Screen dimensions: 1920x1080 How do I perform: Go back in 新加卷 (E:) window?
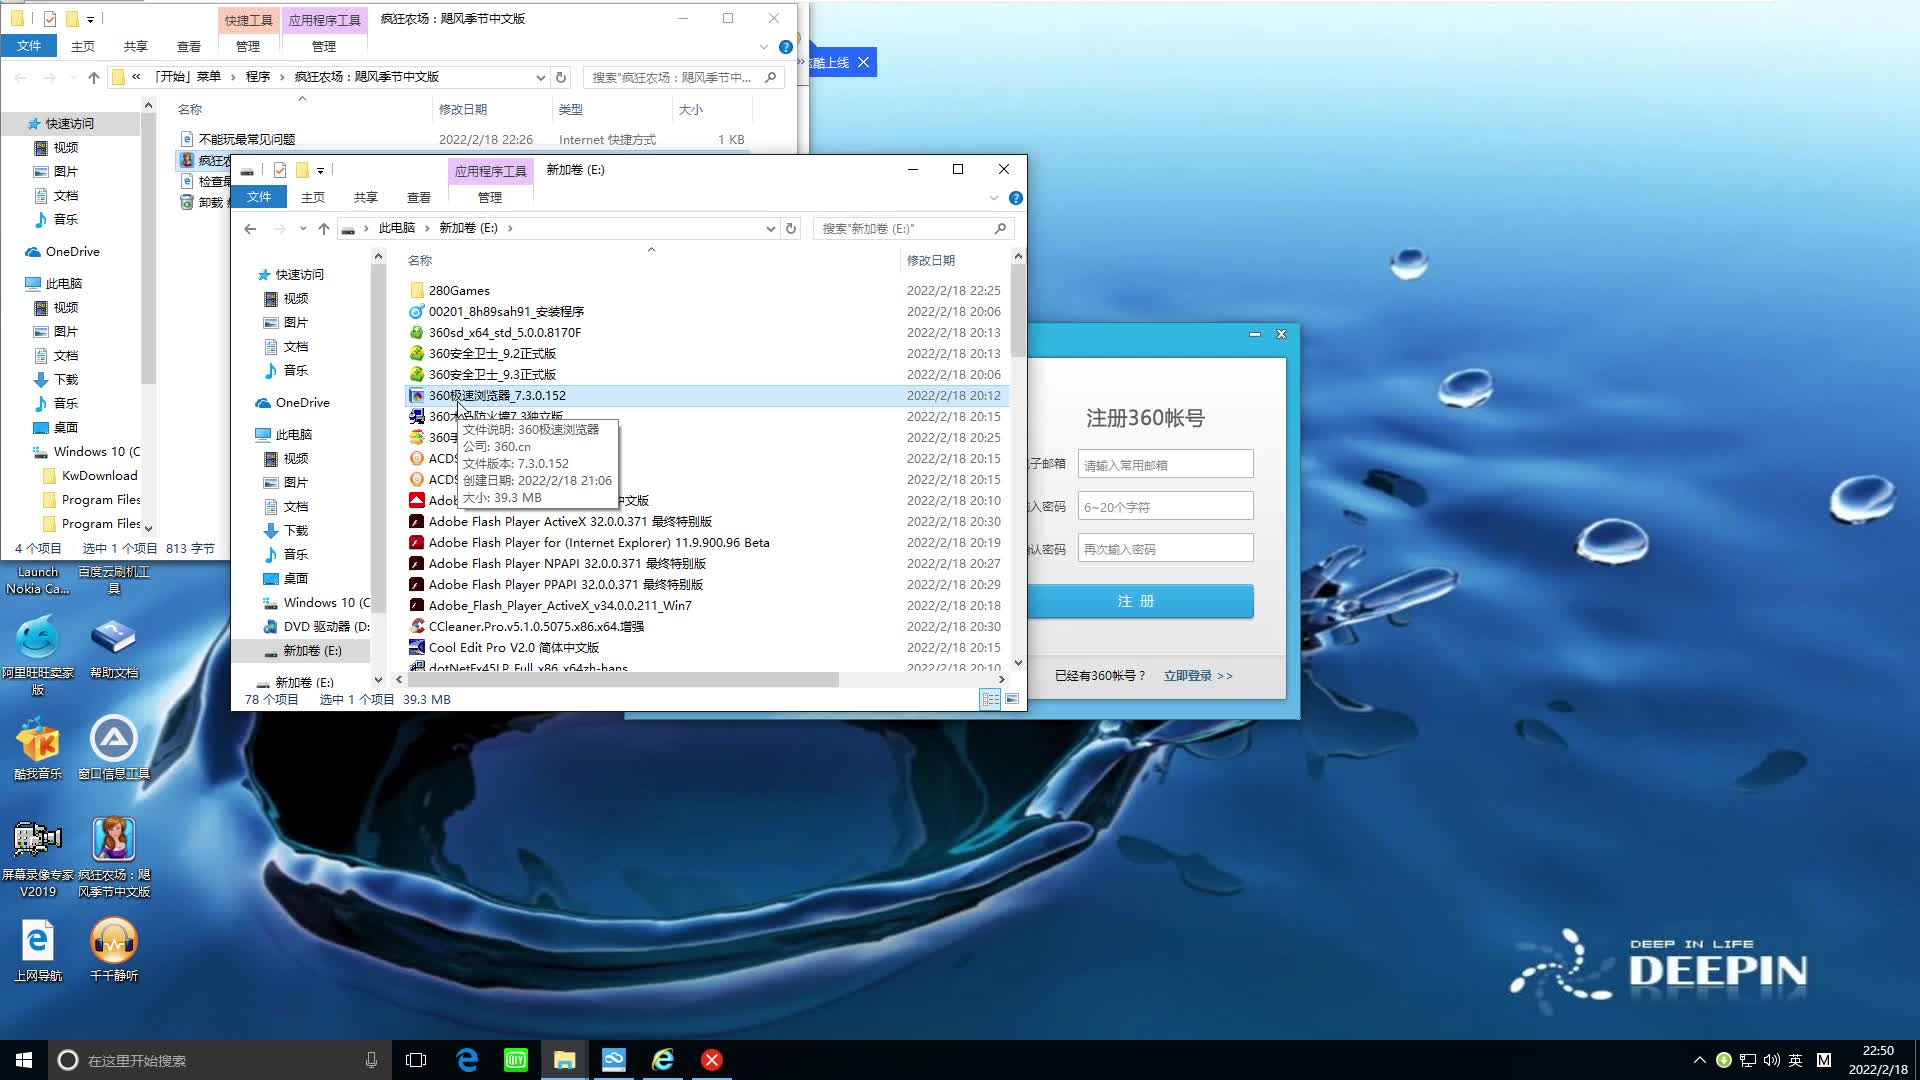pyautogui.click(x=250, y=228)
